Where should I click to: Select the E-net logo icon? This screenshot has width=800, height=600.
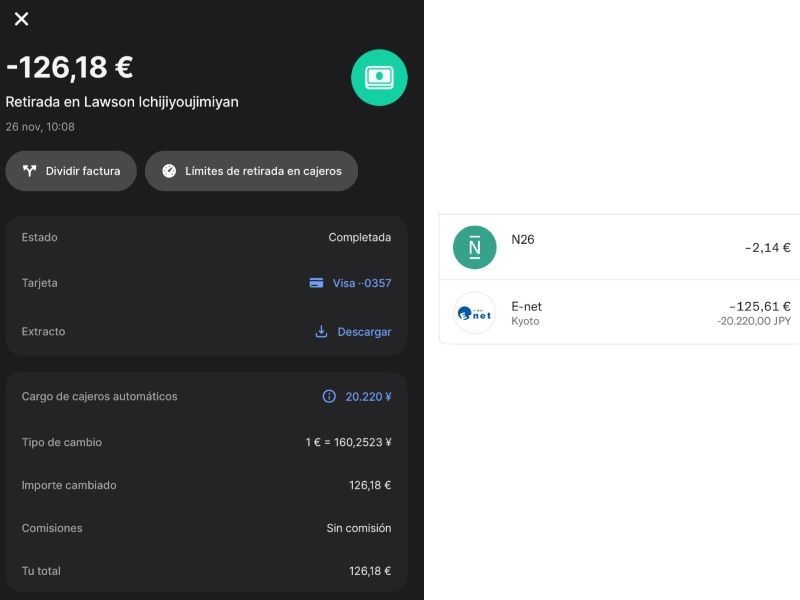[x=474, y=313]
